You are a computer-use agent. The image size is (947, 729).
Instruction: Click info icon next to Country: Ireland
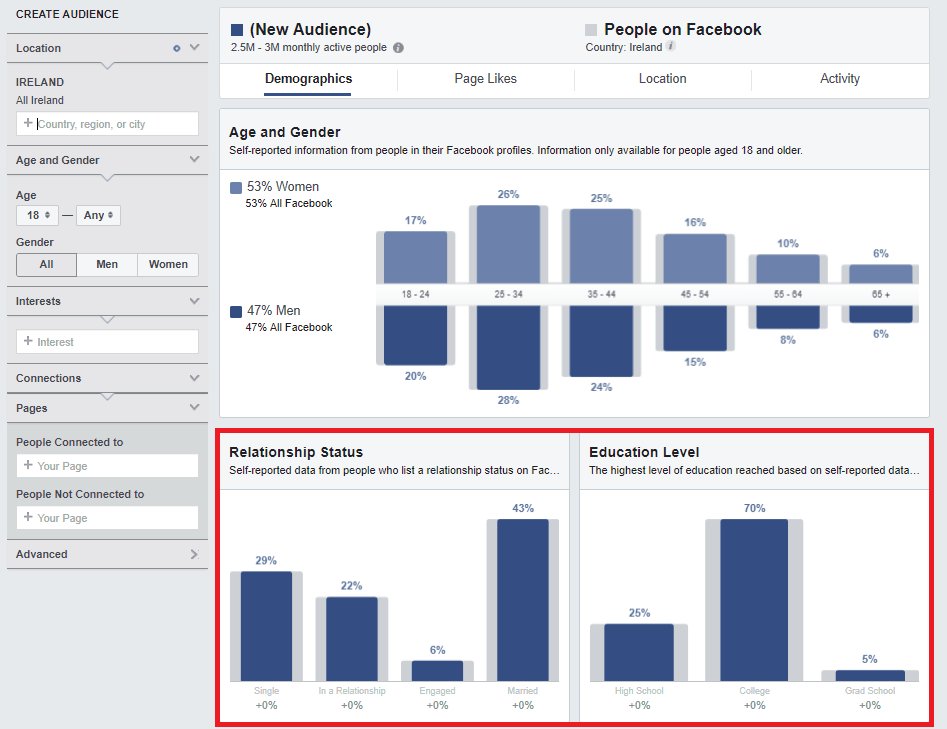point(671,47)
